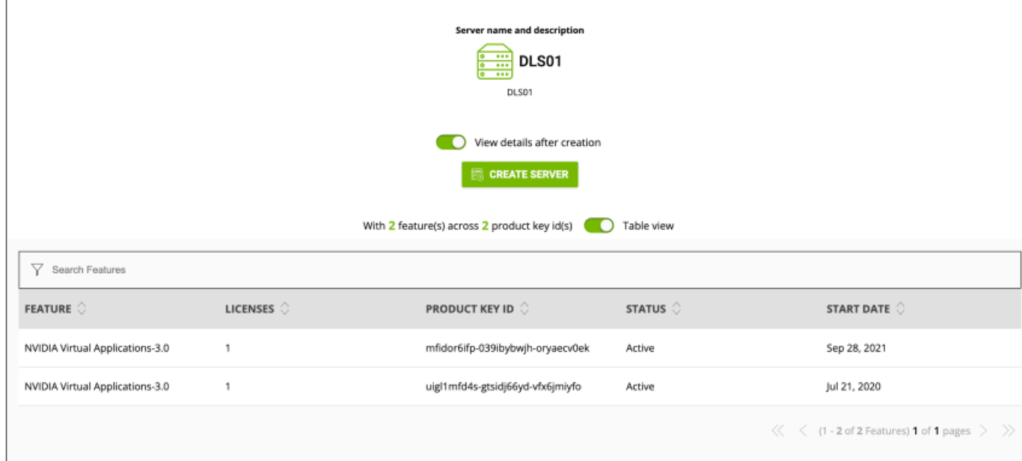The image size is (1022, 461).
Task: Sort table by the START DATE column arrows
Action: click(x=900, y=309)
